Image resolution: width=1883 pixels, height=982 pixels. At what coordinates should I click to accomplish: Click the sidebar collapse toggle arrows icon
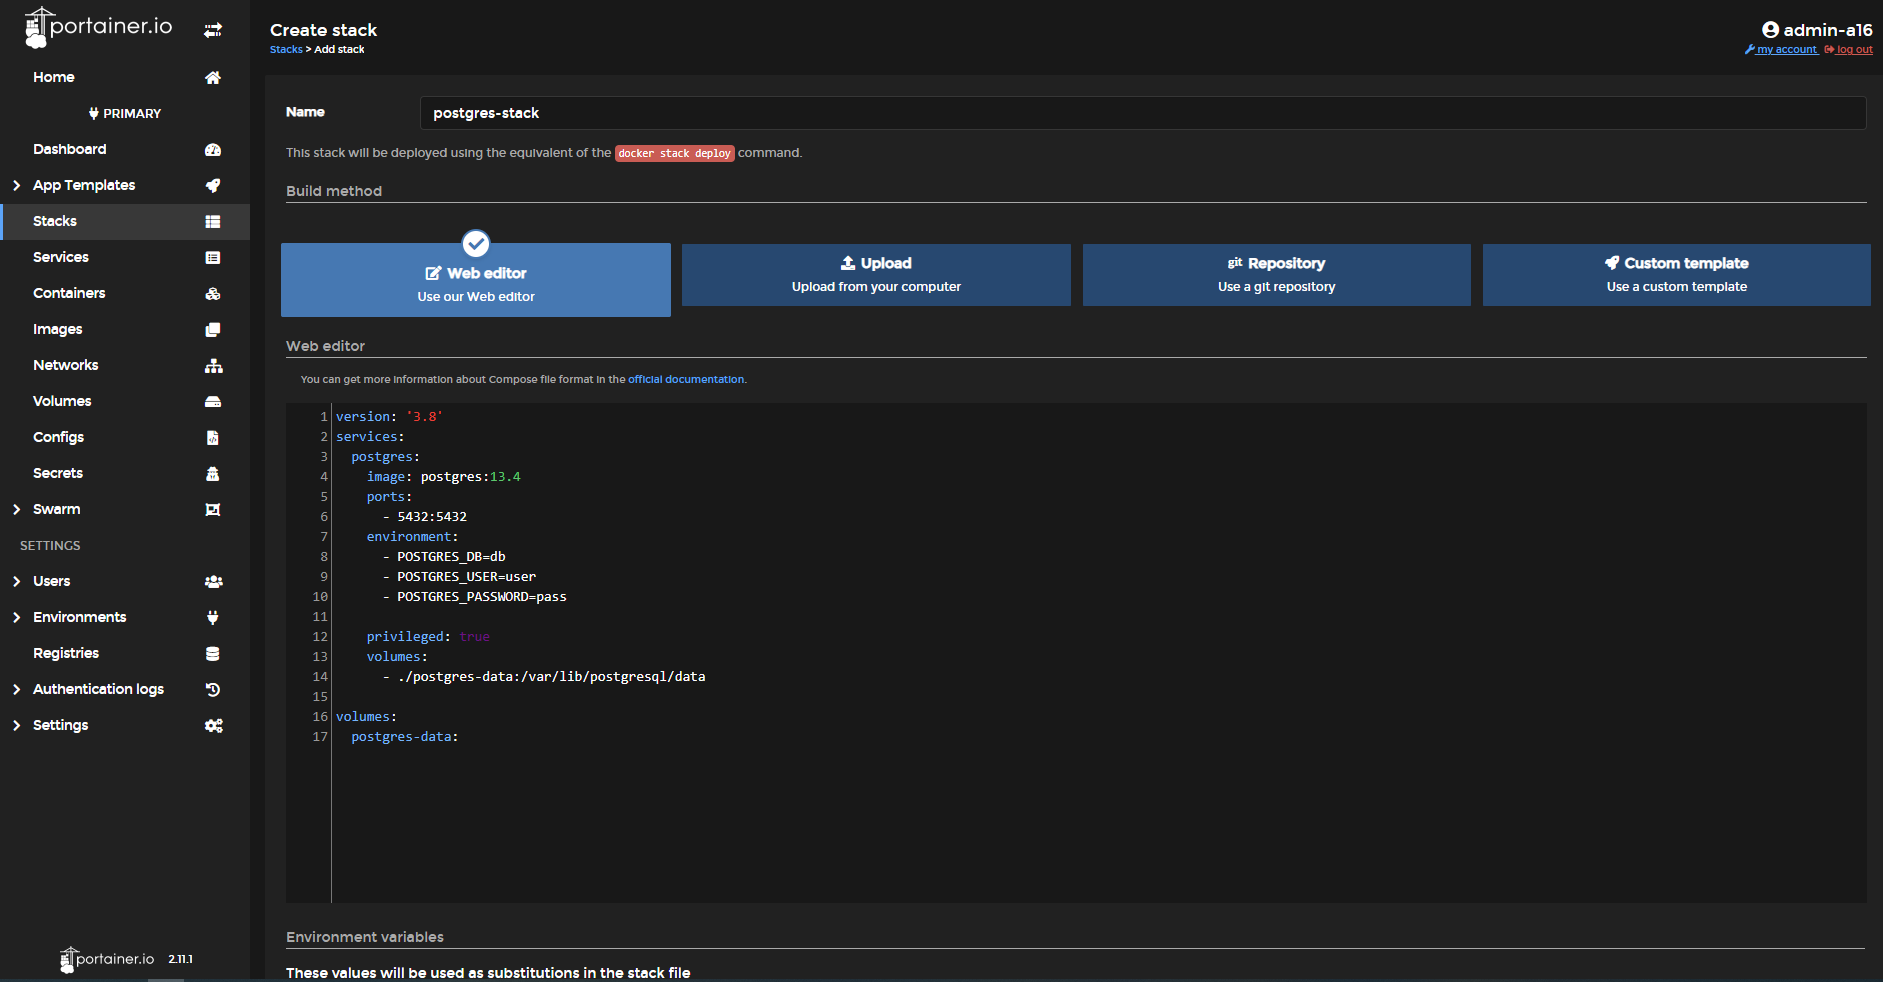point(213,30)
